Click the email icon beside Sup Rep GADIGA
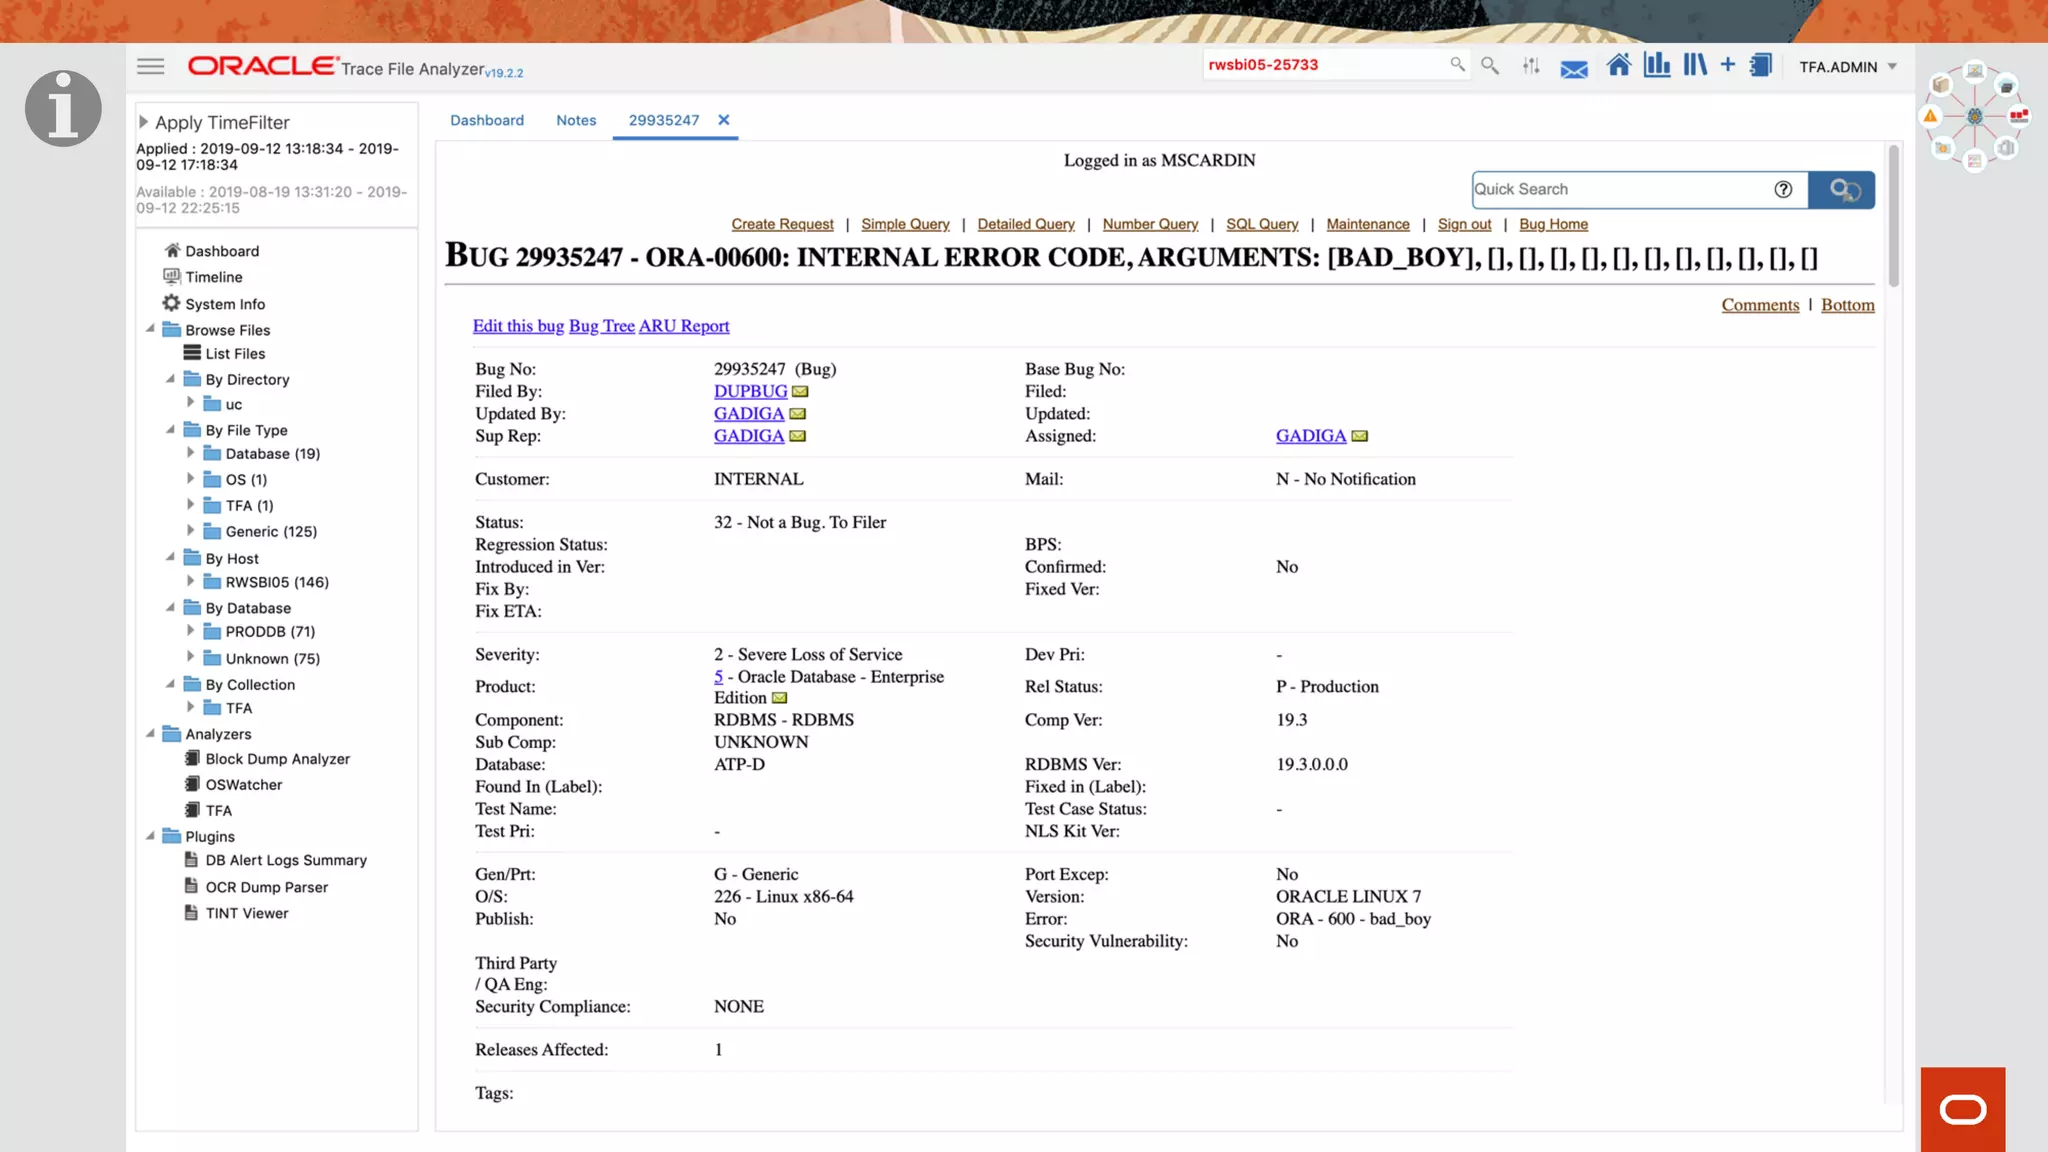The width and height of the screenshot is (2048, 1152). 797,436
